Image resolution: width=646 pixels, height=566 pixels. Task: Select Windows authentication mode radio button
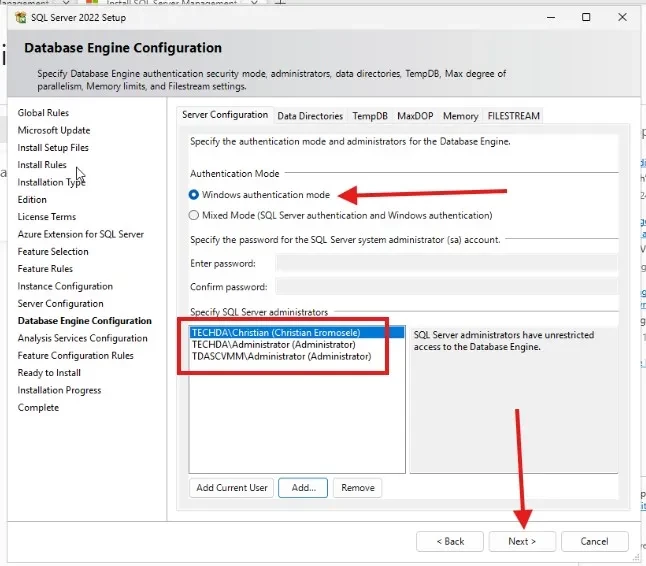(x=194, y=194)
